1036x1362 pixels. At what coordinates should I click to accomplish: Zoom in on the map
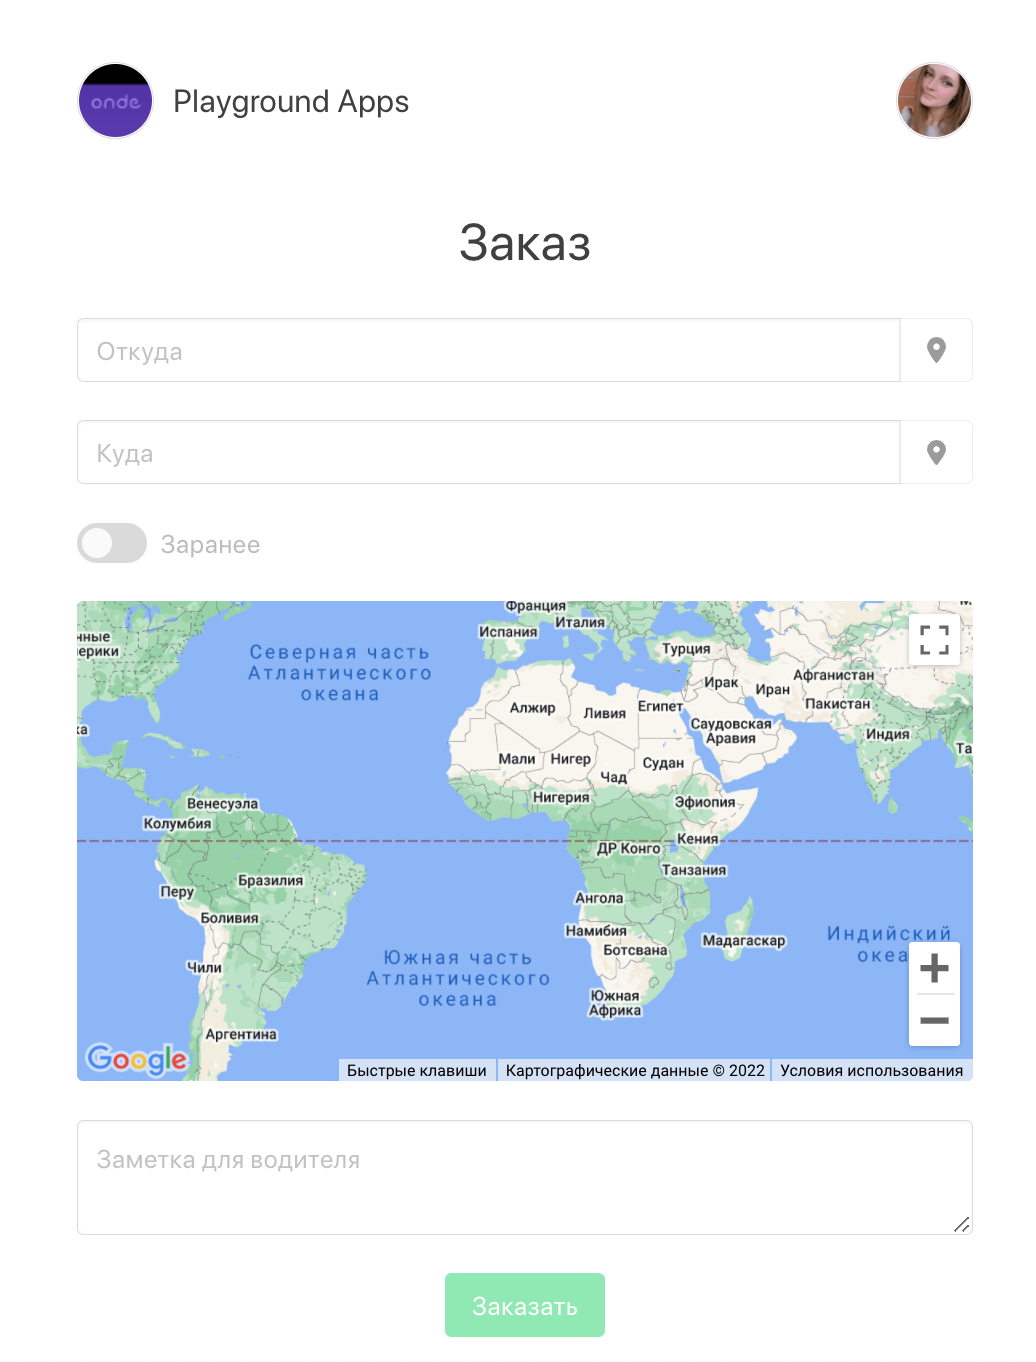(934, 968)
